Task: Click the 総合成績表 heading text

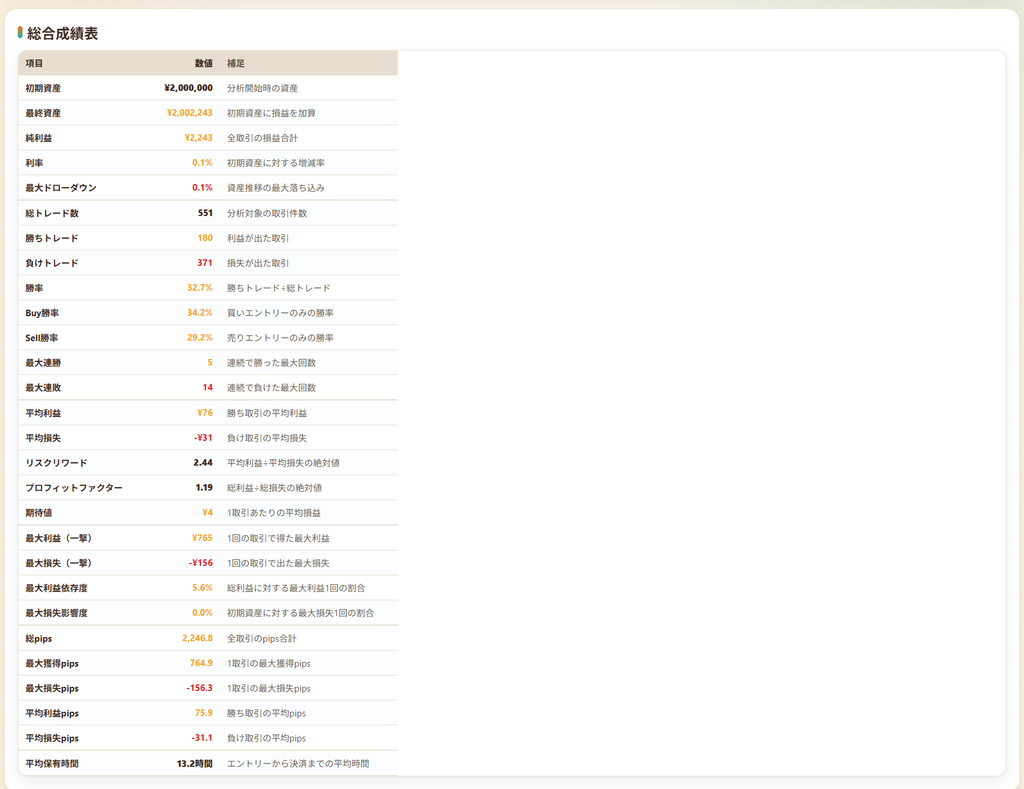Action: click(x=63, y=33)
